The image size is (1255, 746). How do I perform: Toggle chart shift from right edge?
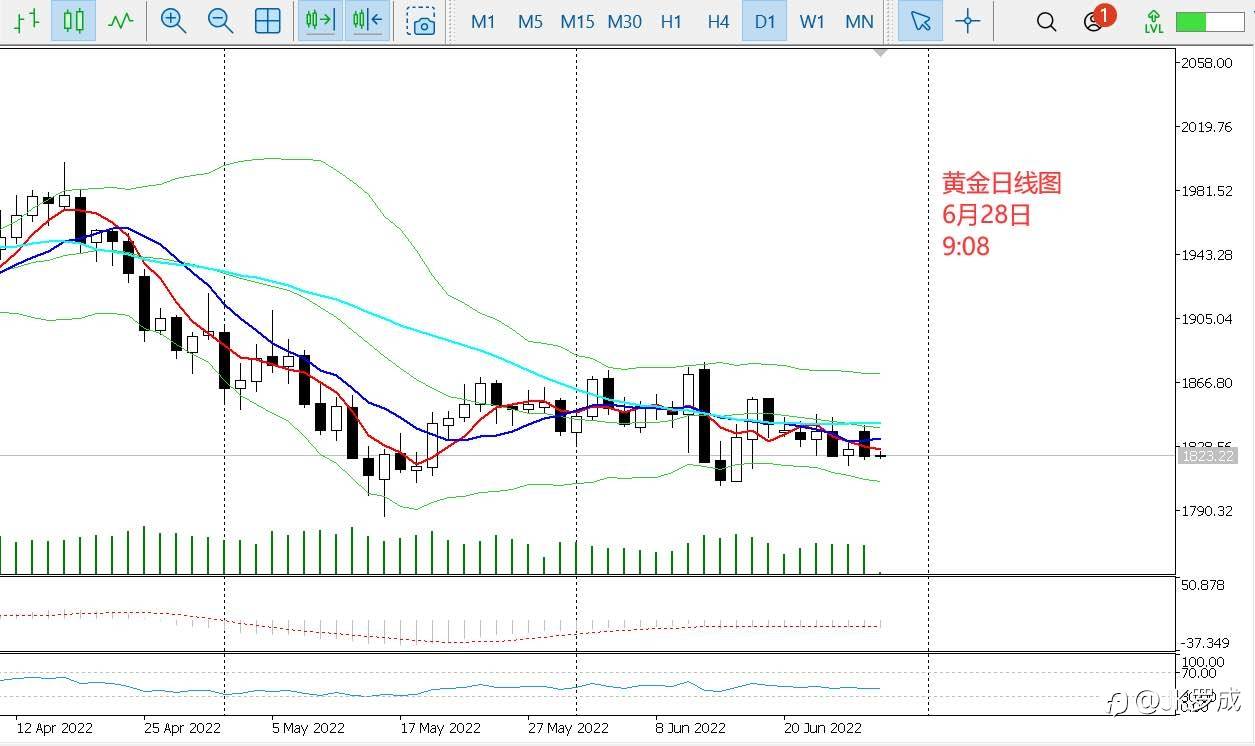tap(367, 21)
